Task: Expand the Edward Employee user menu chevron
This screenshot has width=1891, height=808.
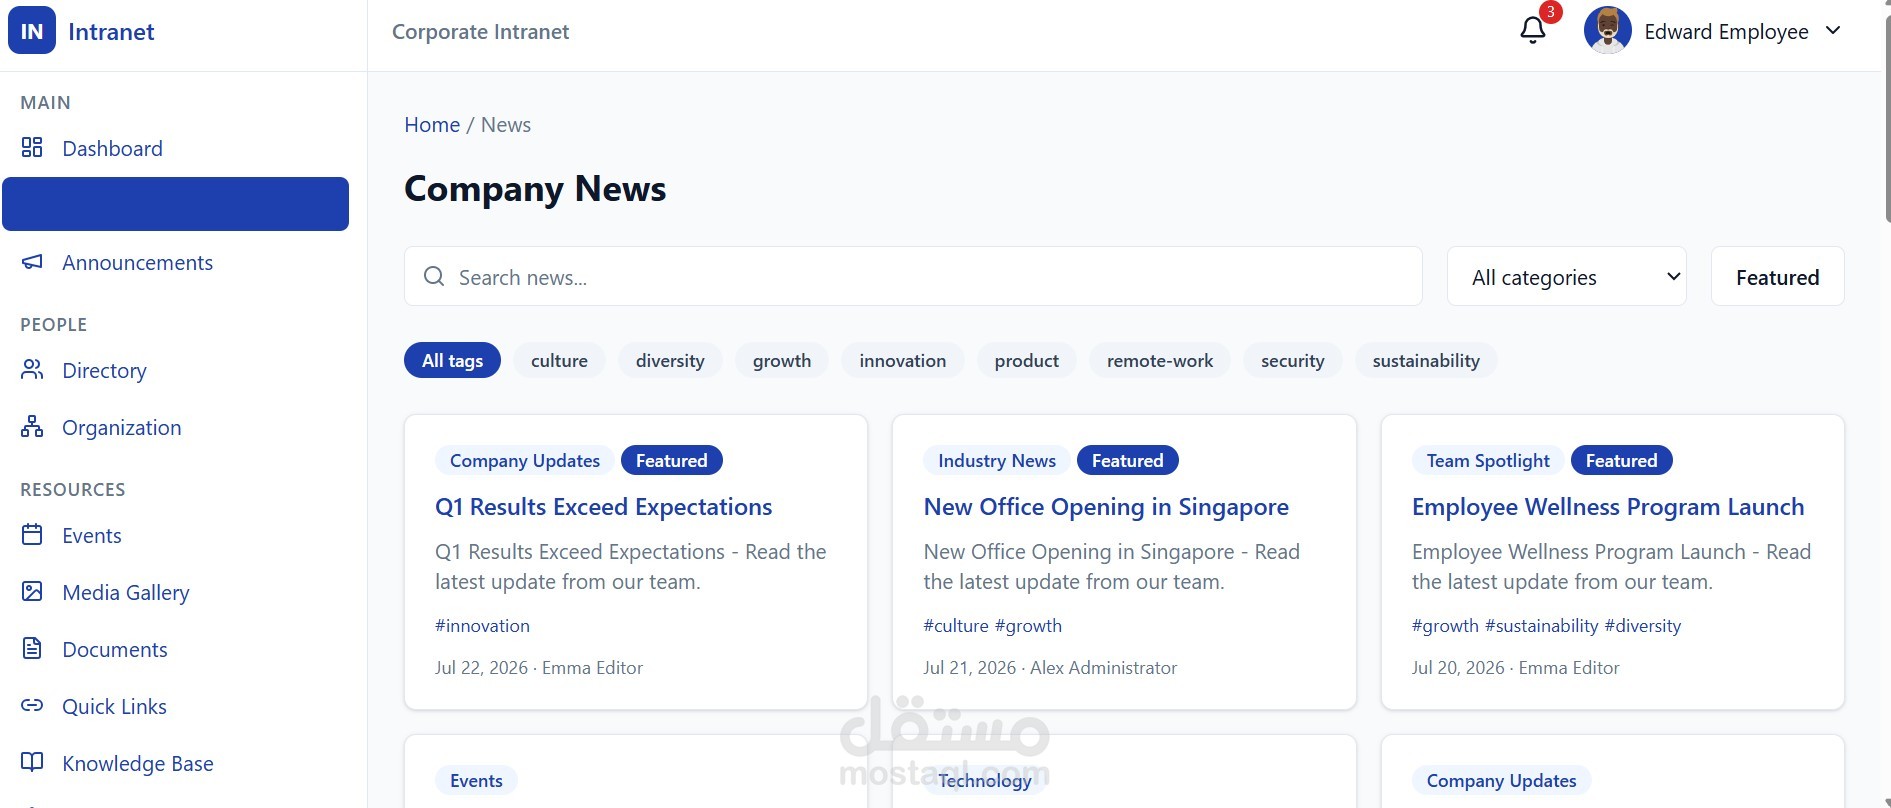Action: pos(1833,31)
